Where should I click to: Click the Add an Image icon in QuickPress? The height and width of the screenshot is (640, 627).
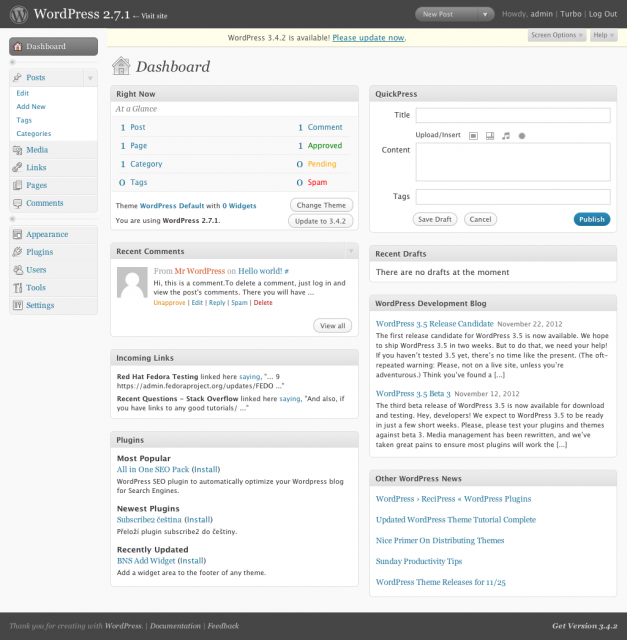(473, 135)
